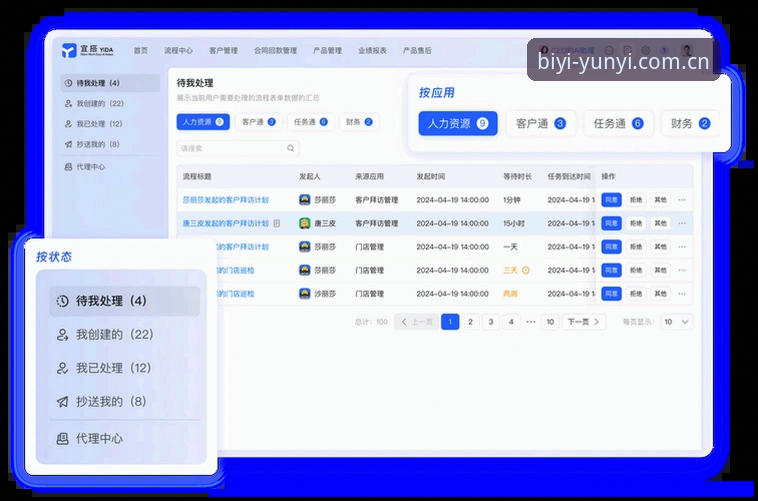Open 产品售后 in the top navigation

[x=417, y=50]
